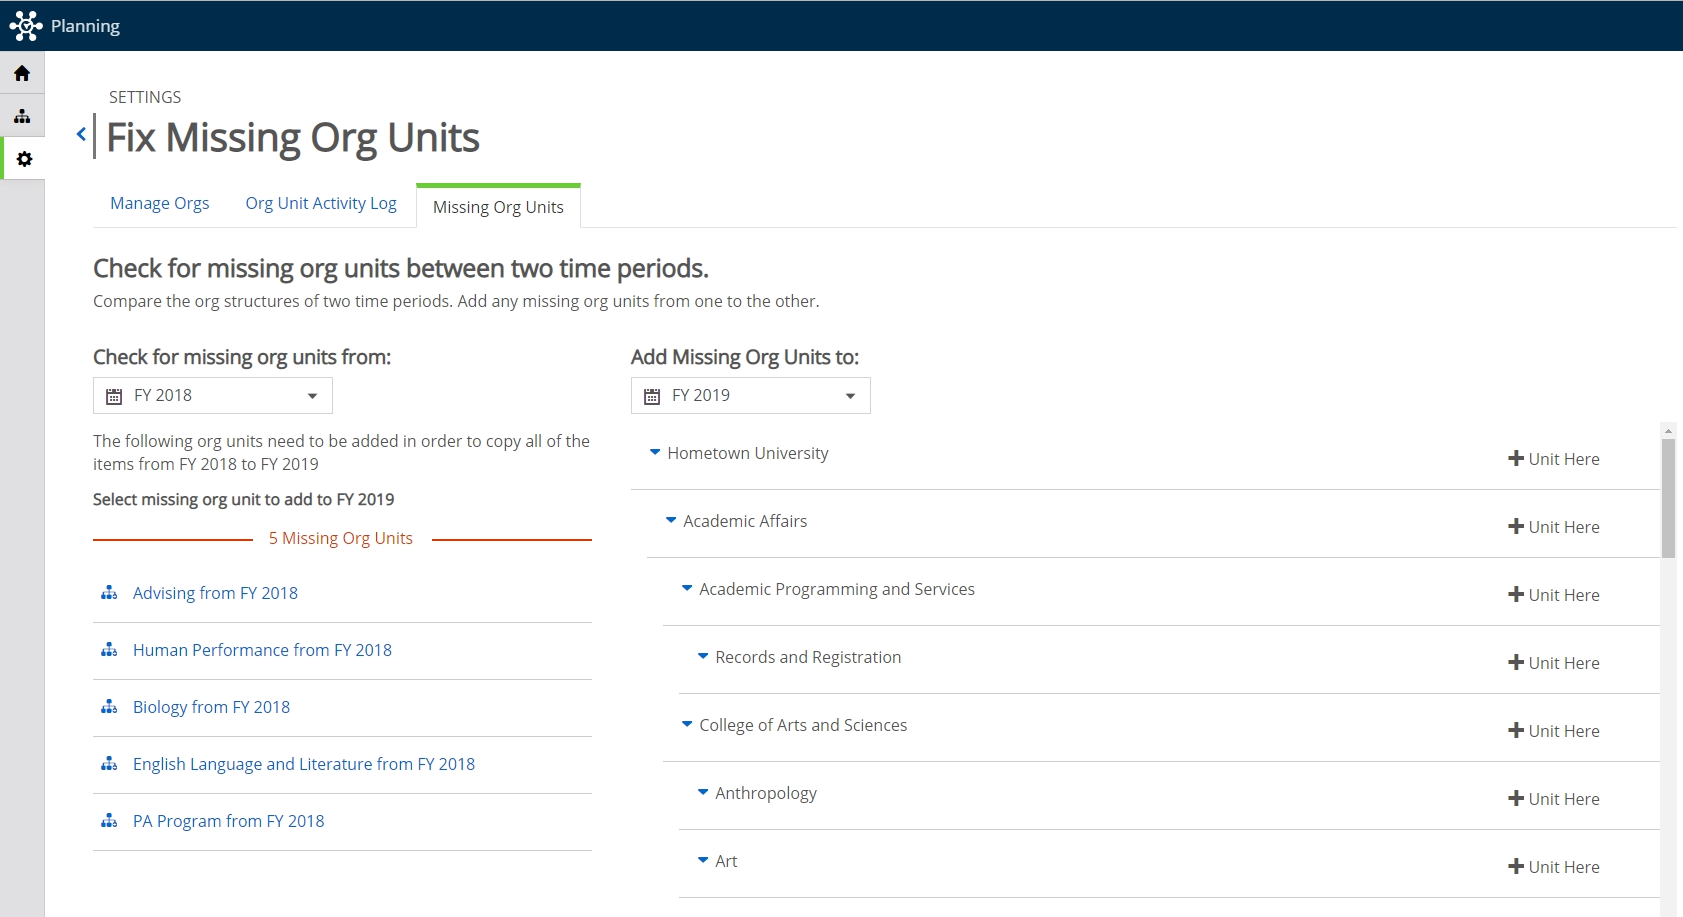Open the org chart sidebar icon
The height and width of the screenshot is (917, 1683).
(22, 116)
